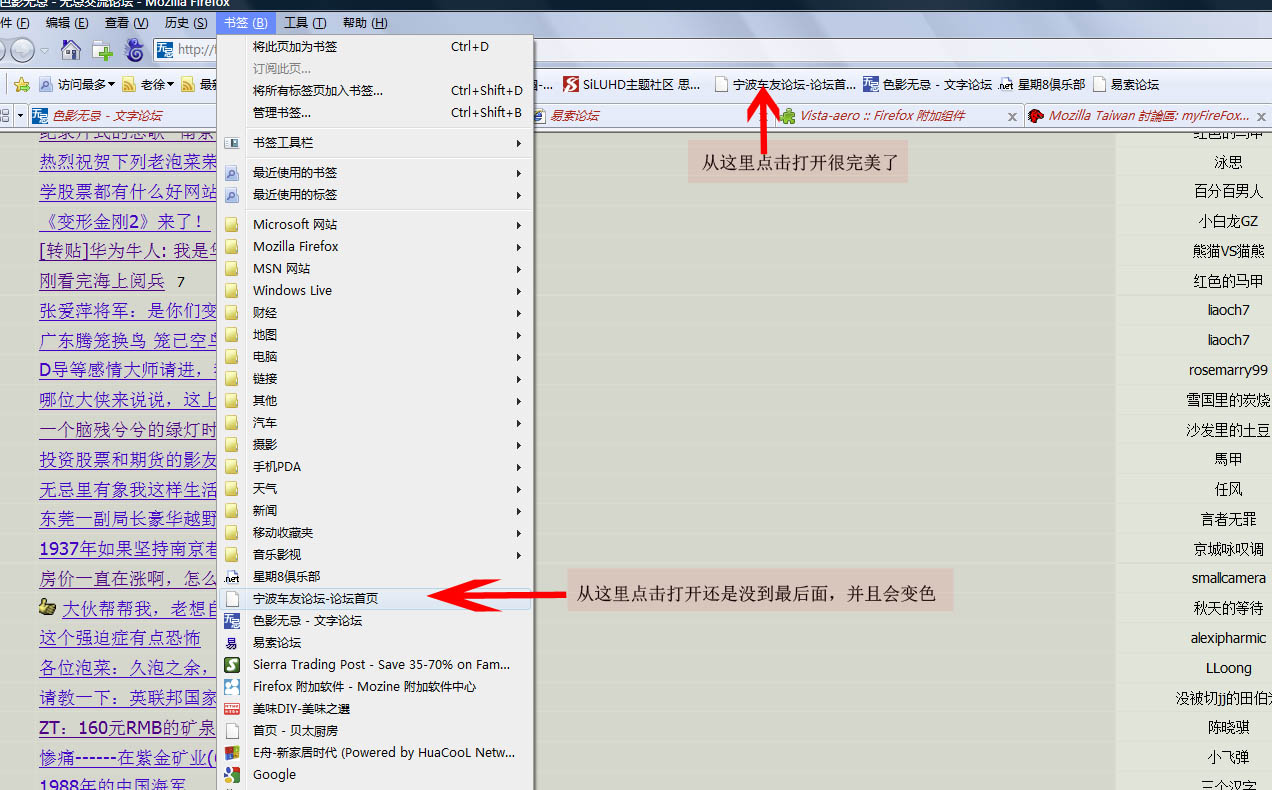Close the Vista-aero tab
The width and height of the screenshot is (1272, 790).
(1012, 117)
